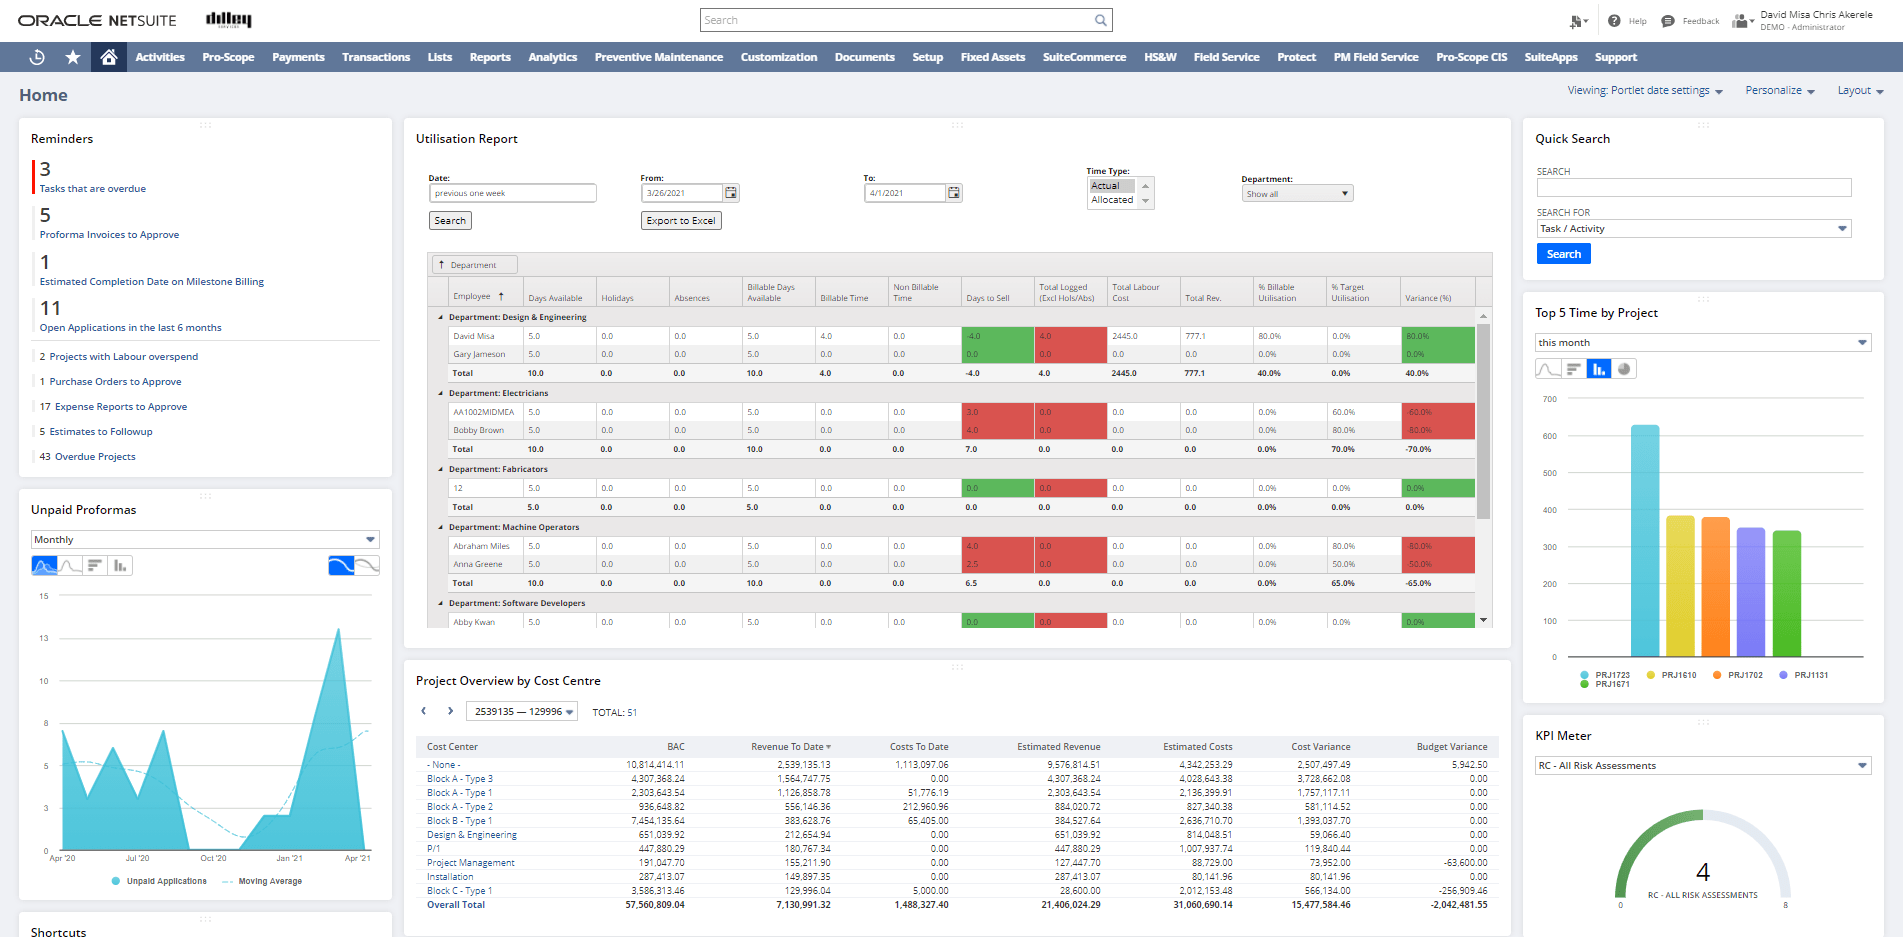Switch to the Fixed Assets tab

click(993, 57)
